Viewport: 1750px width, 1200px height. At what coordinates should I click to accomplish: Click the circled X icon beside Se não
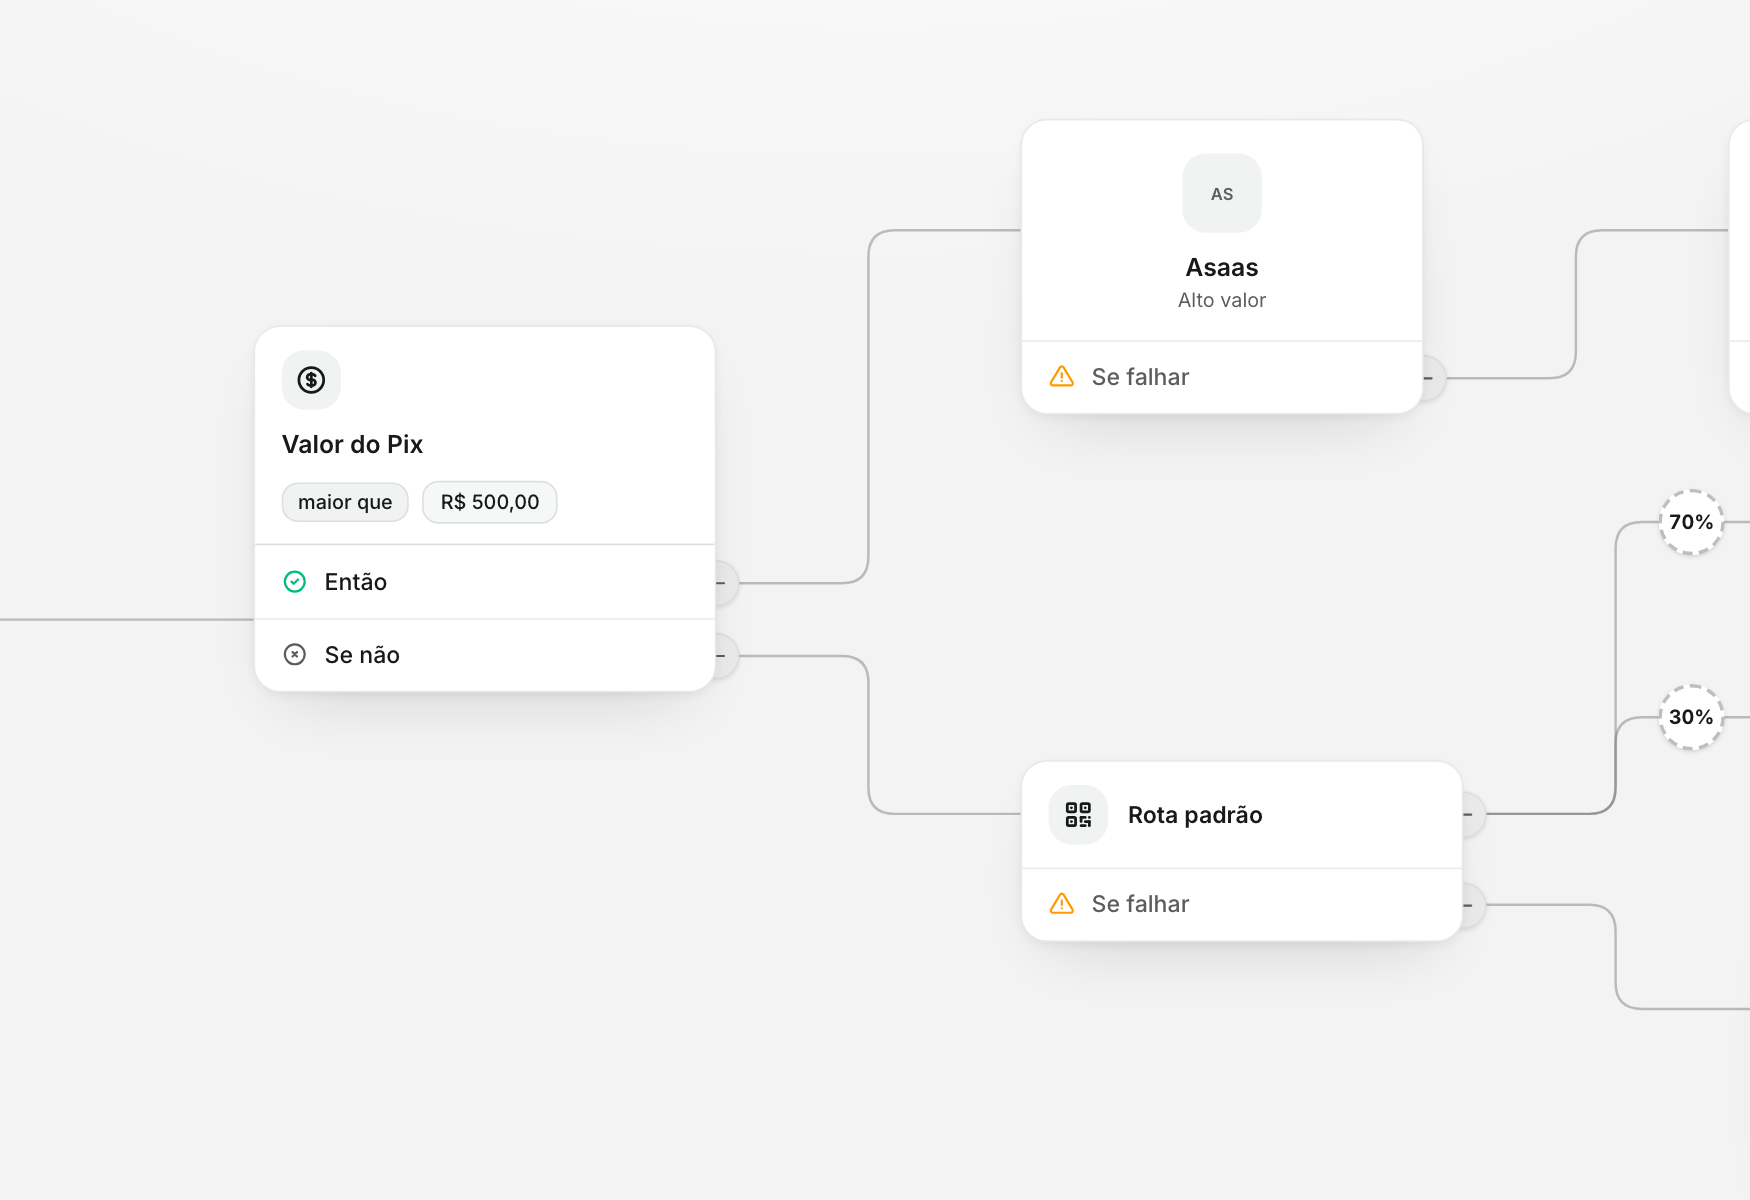295,655
